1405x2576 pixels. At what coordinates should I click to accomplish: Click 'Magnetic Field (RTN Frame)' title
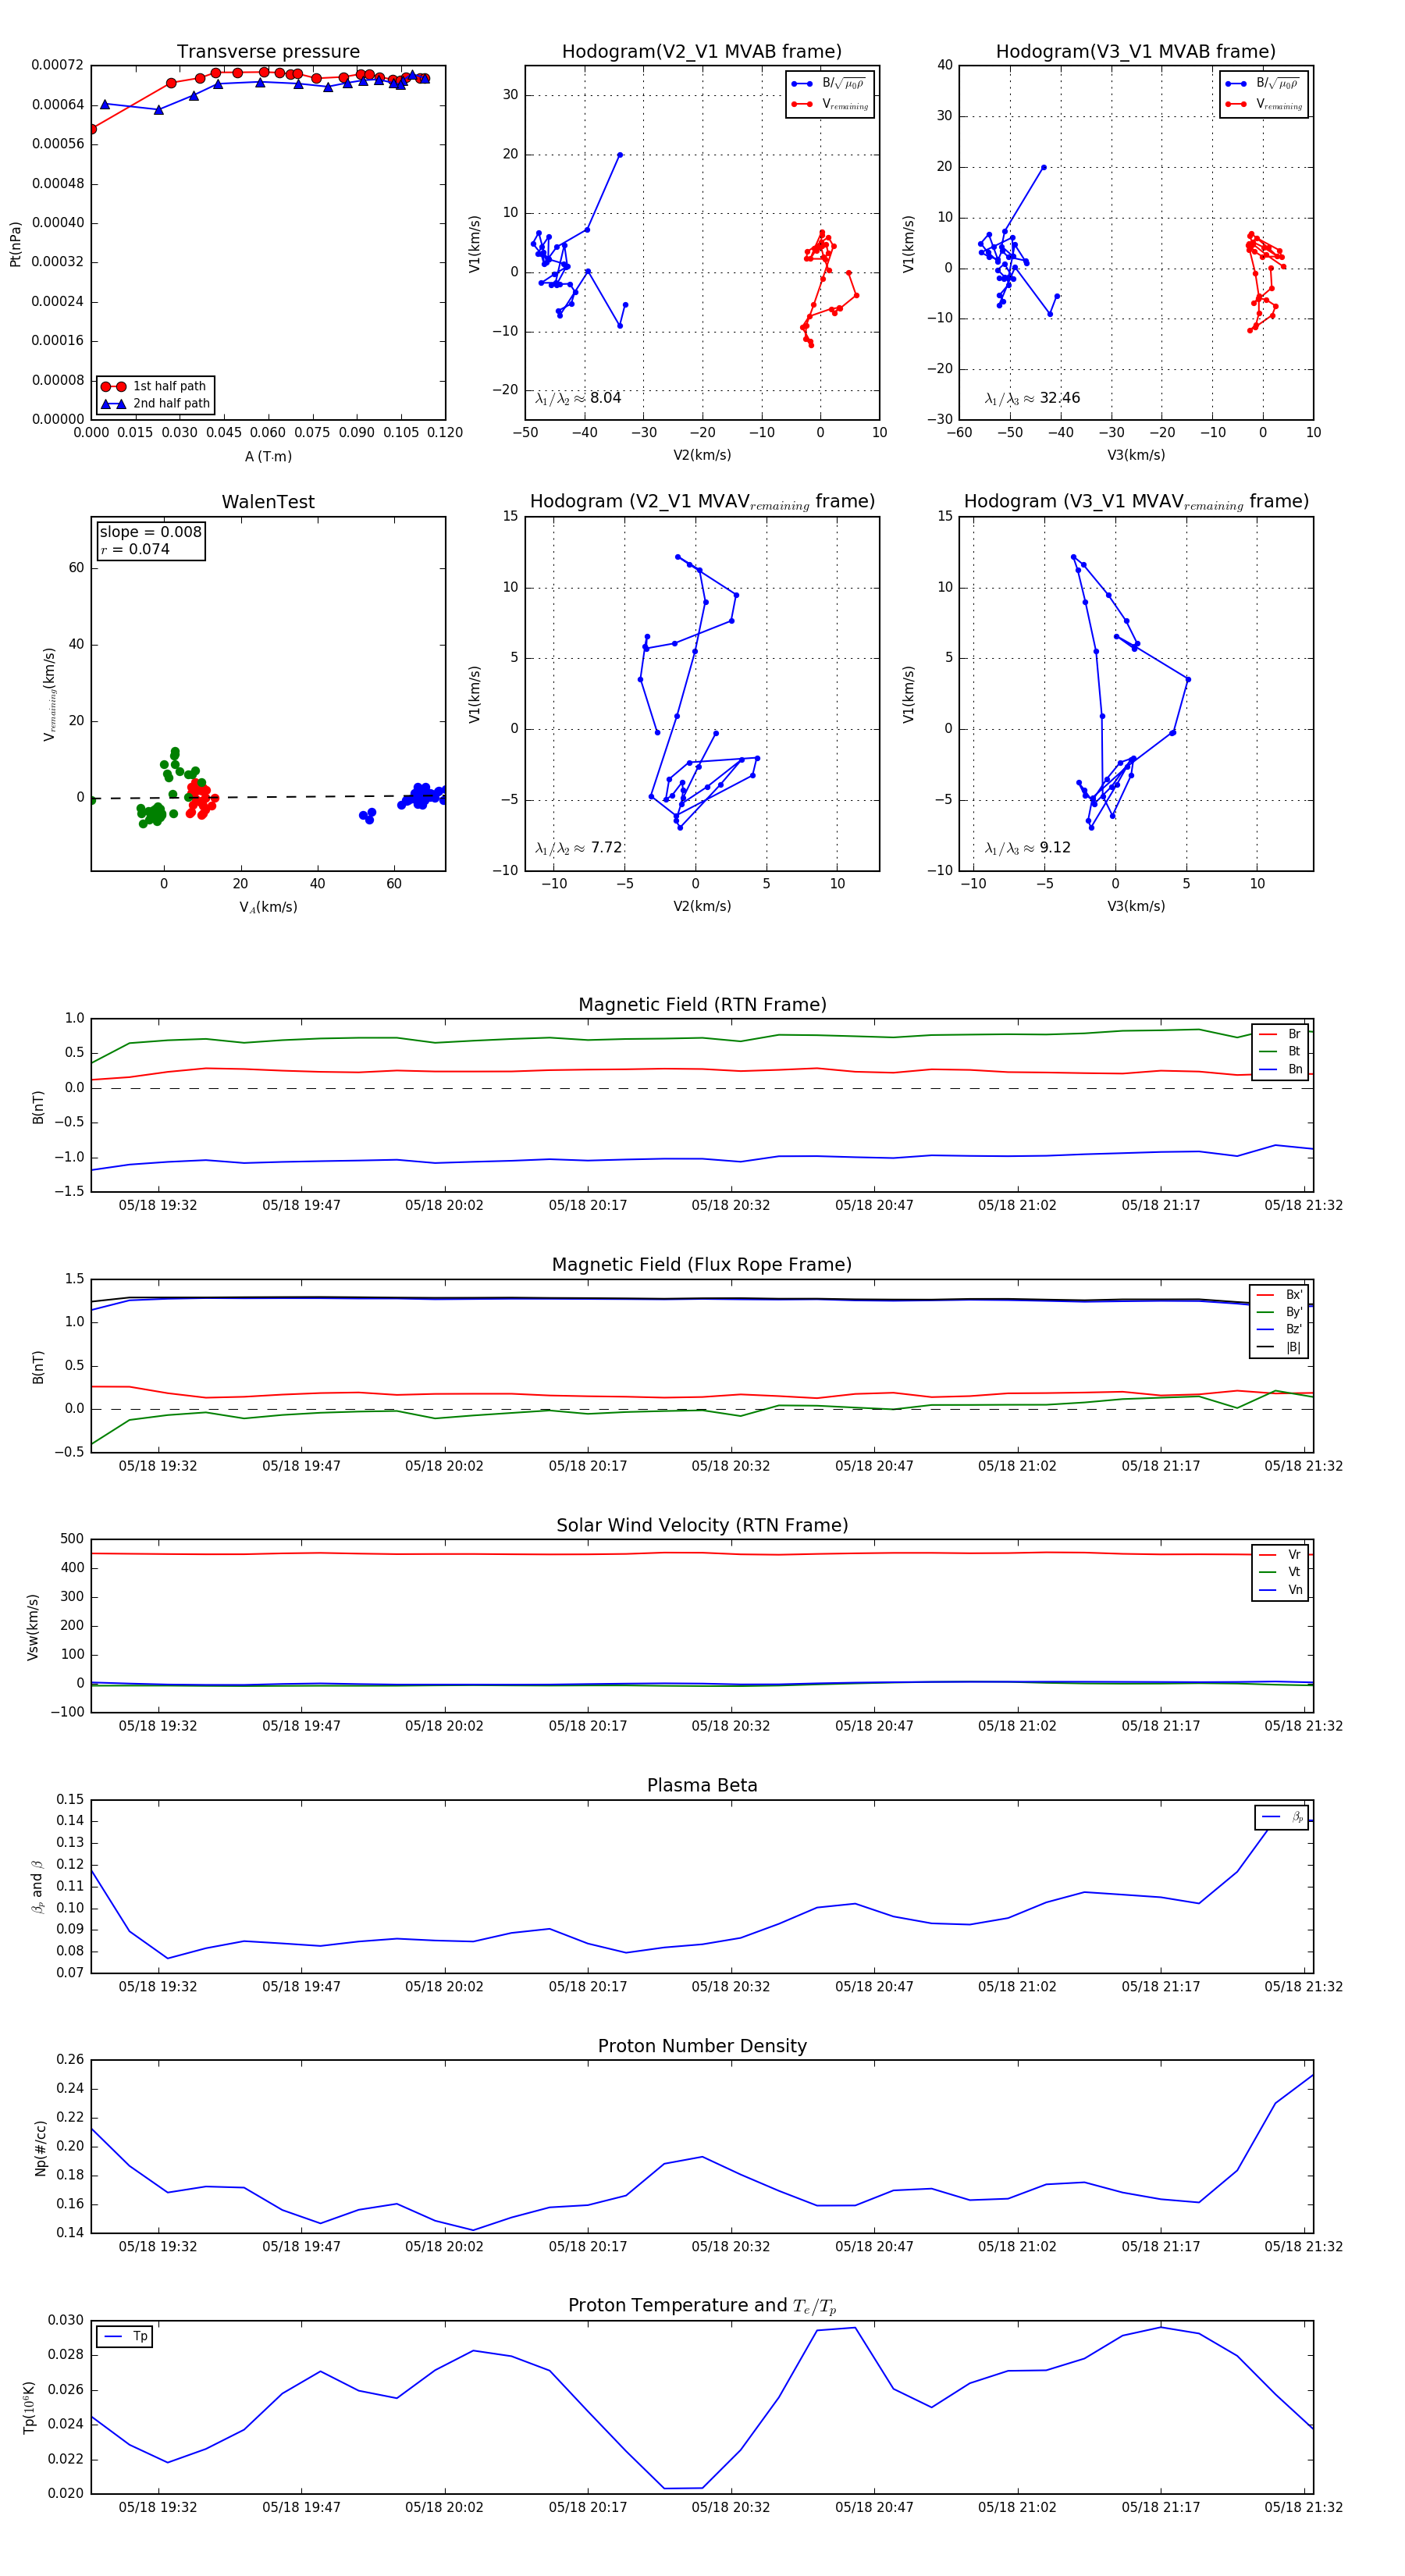pyautogui.click(x=702, y=1005)
